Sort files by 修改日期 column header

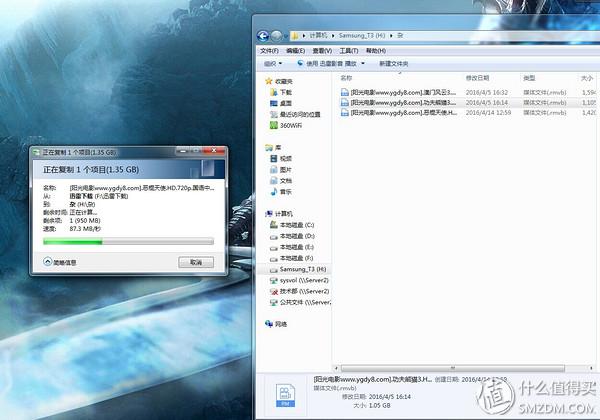tap(480, 76)
